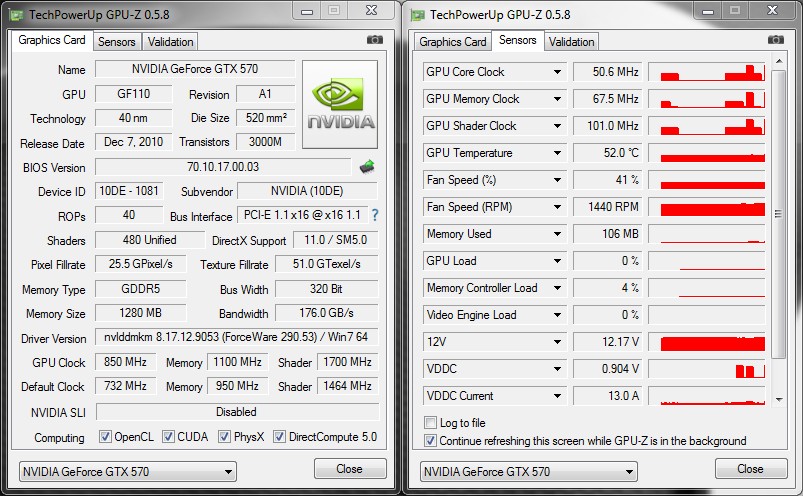Open the VDDC Current sensor dropdown
This screenshot has width=803, height=496.
click(557, 396)
